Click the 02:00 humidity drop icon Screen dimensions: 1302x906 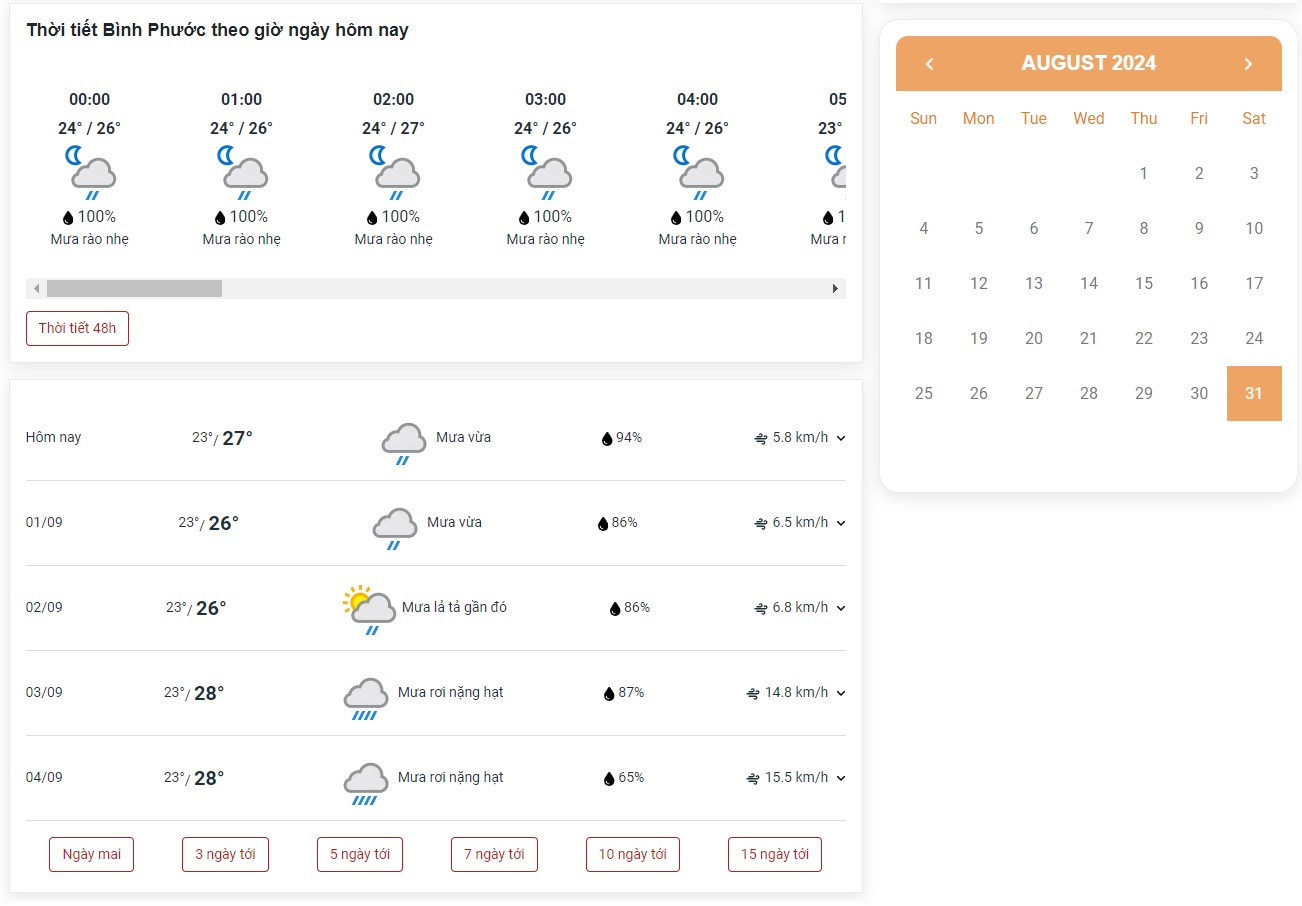(372, 217)
